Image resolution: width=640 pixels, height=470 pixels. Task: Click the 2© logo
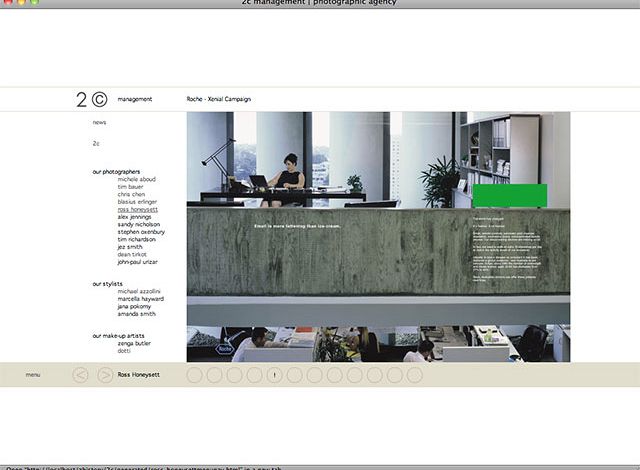click(90, 99)
